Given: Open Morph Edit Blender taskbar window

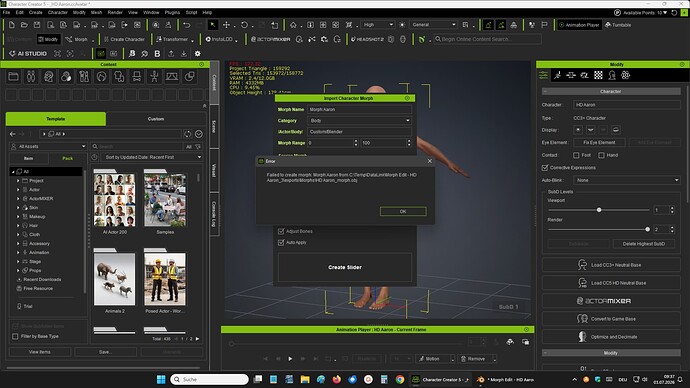Looking at the screenshot, I should (x=506, y=380).
